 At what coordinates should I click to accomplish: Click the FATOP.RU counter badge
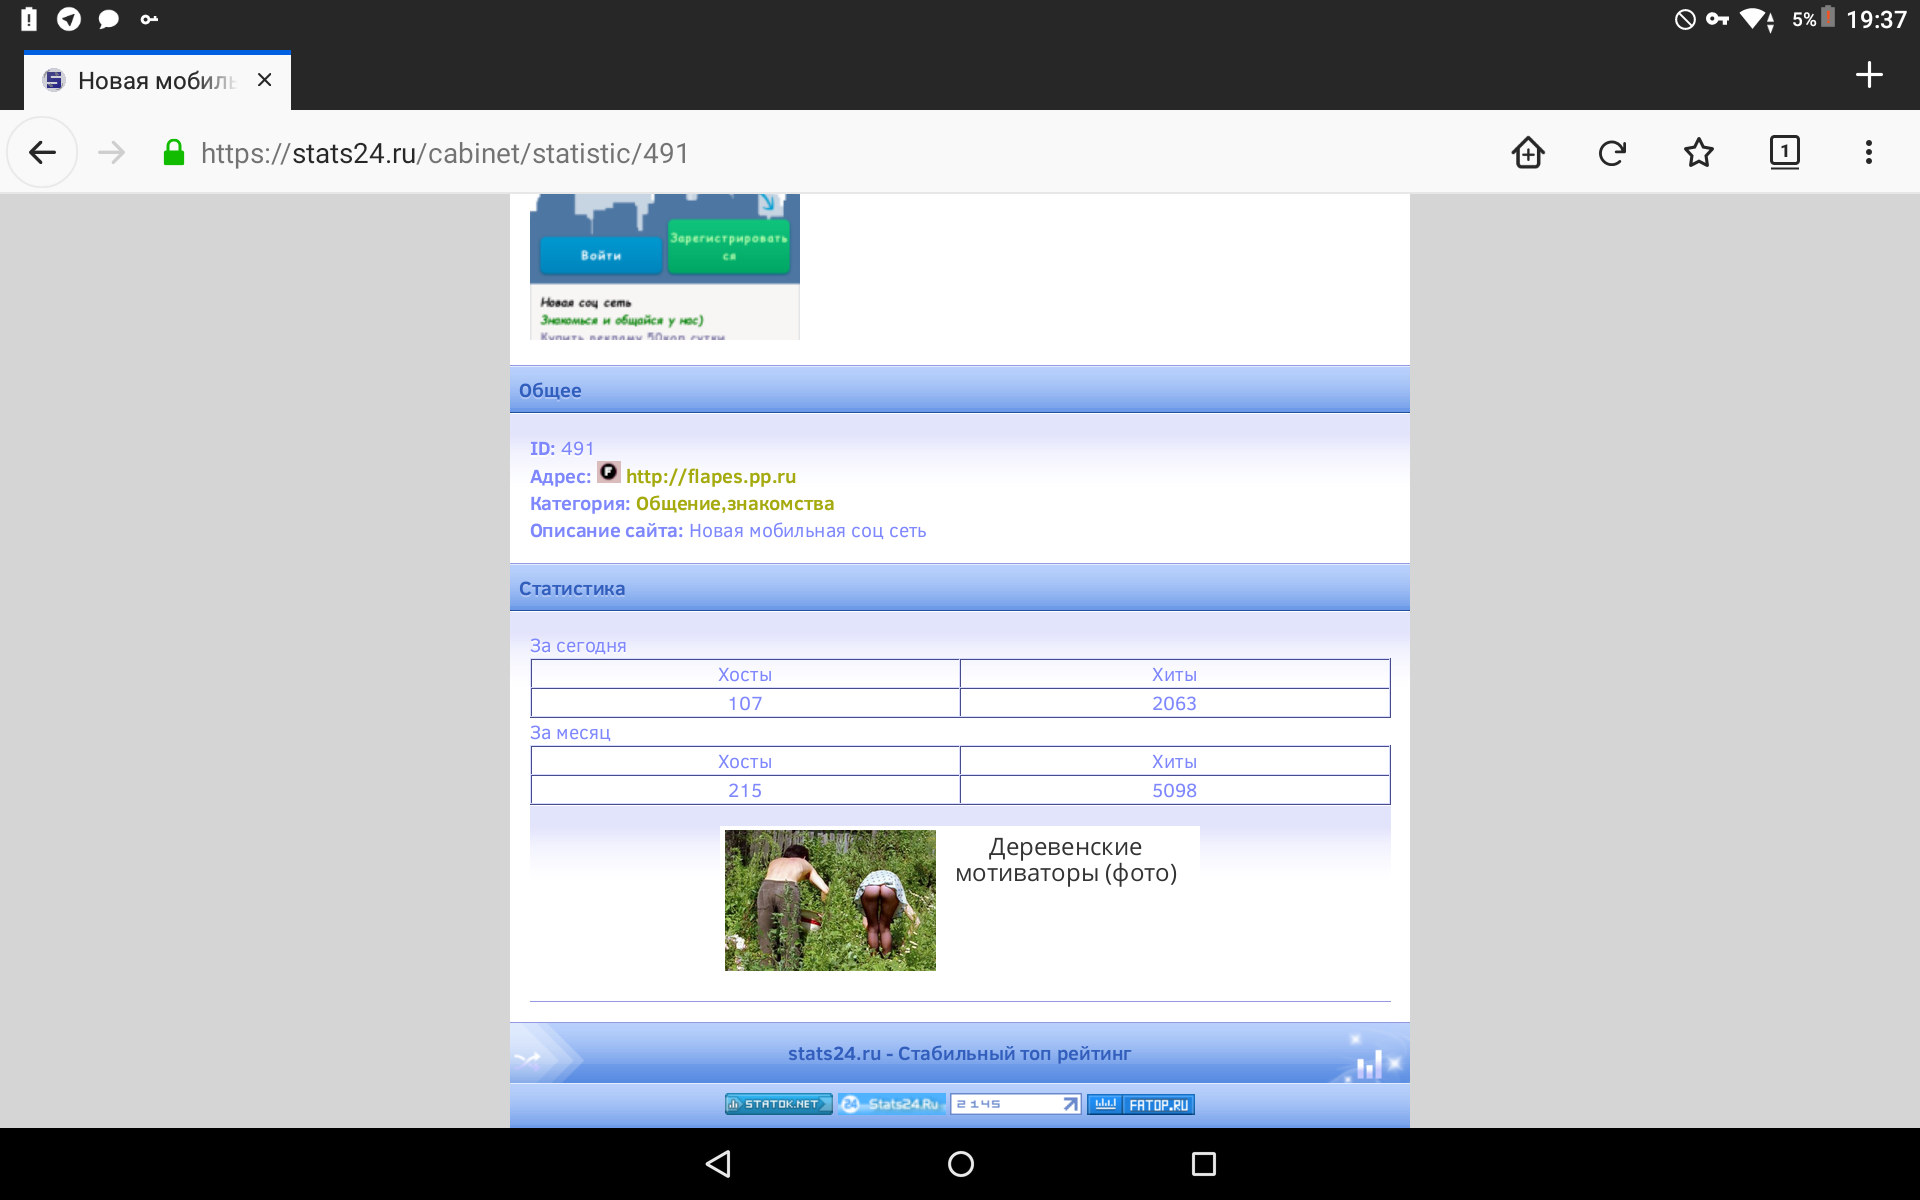[x=1141, y=1104]
